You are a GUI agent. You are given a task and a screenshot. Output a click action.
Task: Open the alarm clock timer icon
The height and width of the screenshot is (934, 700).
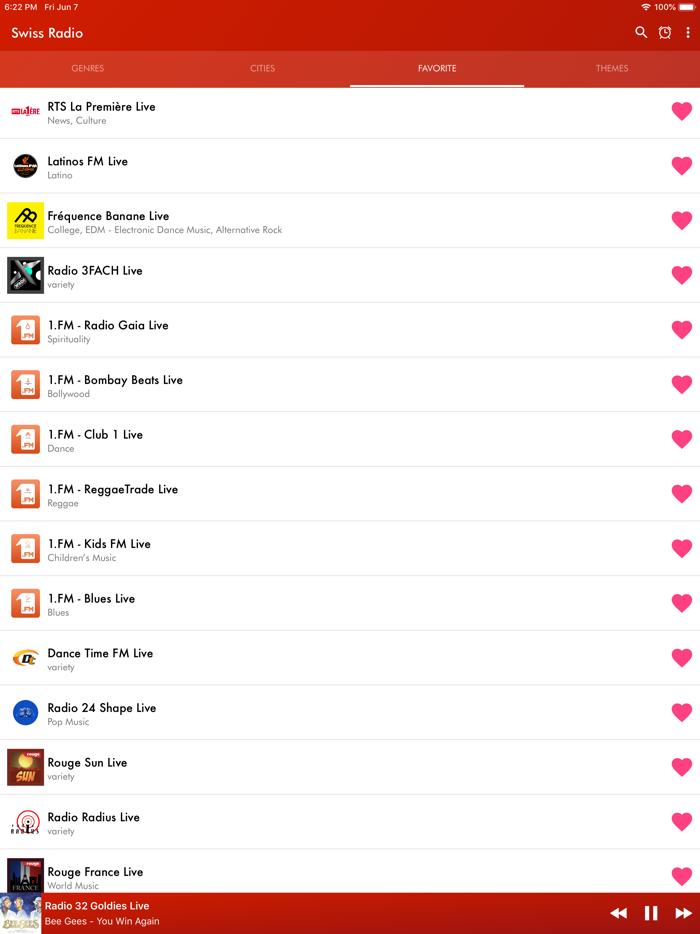click(665, 32)
